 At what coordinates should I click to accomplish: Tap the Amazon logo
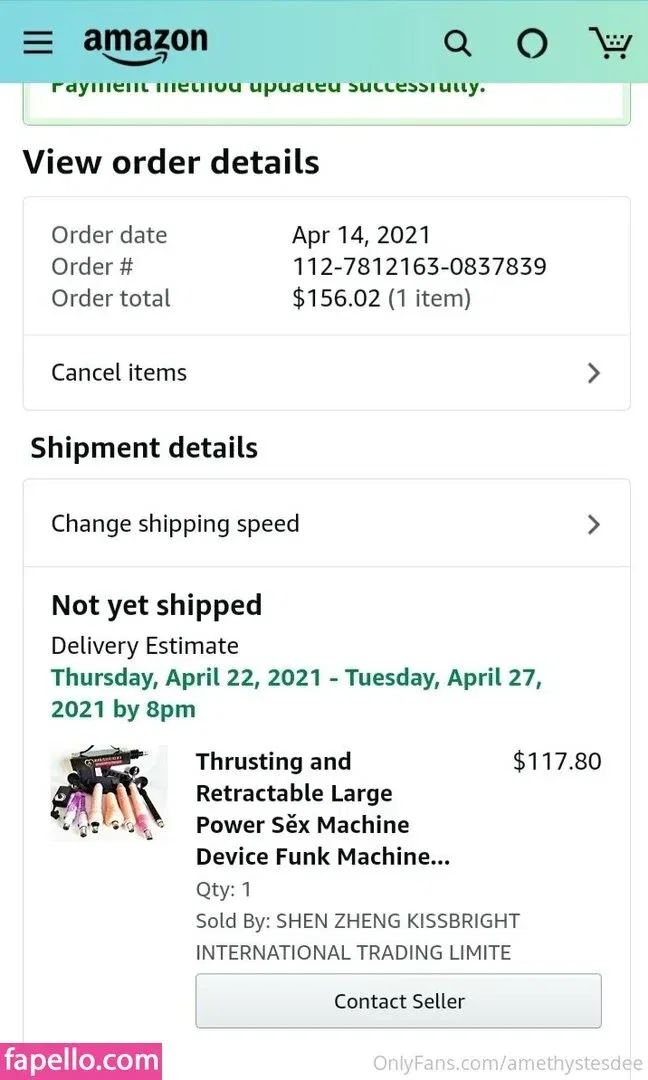coord(145,44)
